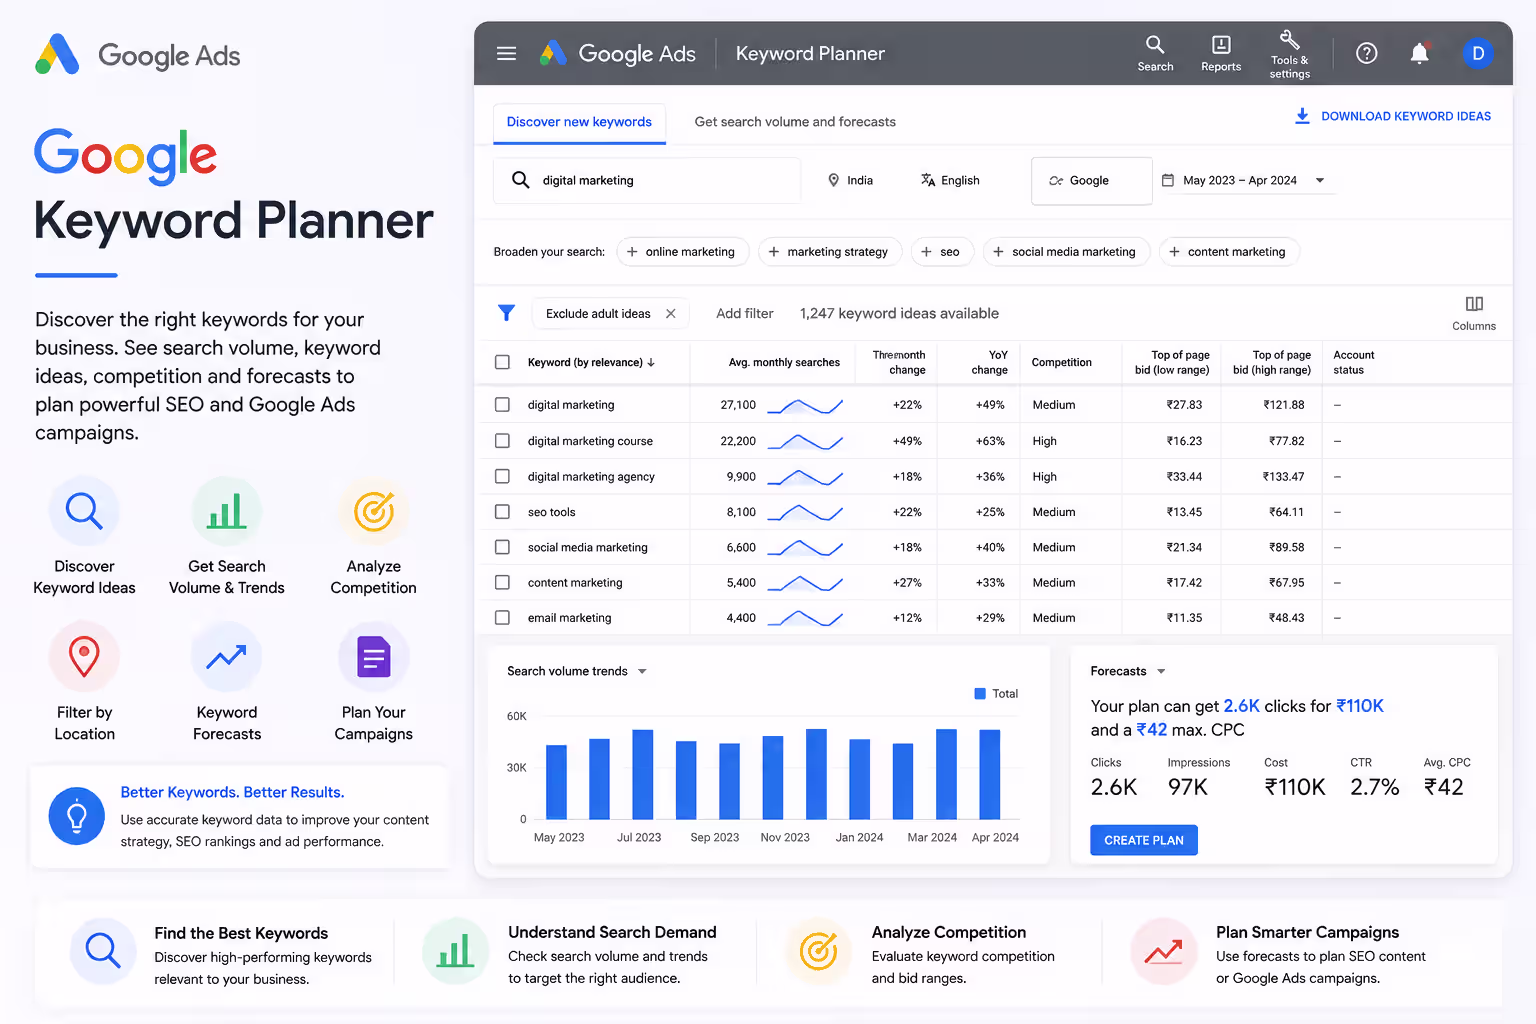Add online marketing to broaden search

point(681,252)
